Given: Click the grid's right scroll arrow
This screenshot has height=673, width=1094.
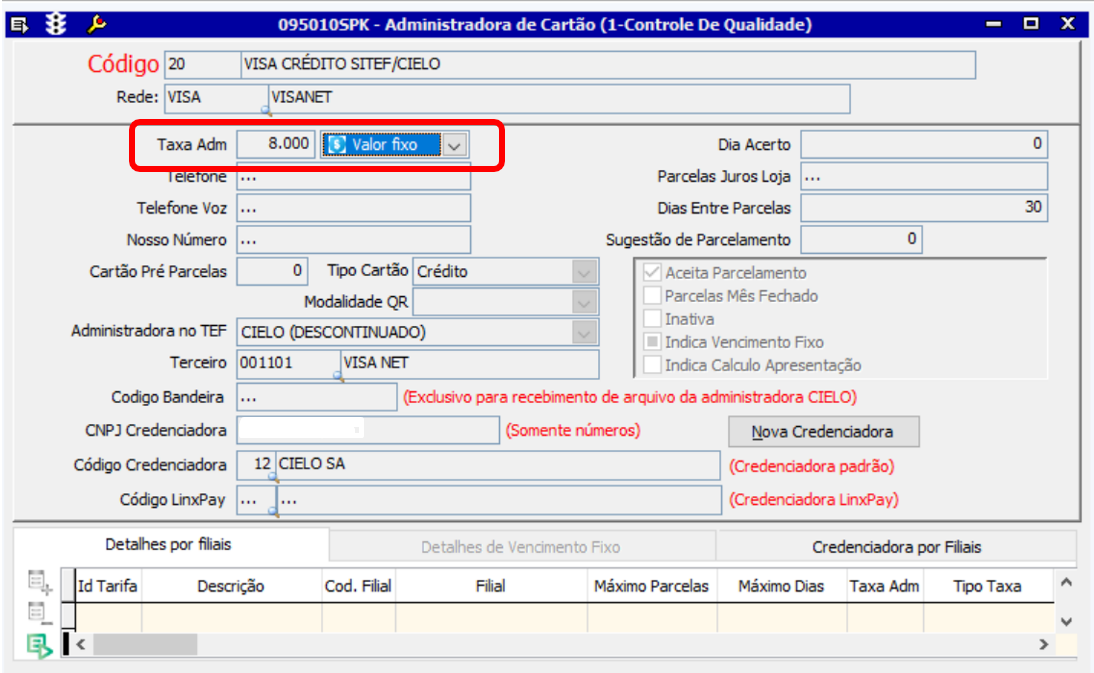Looking at the screenshot, I should (1043, 644).
